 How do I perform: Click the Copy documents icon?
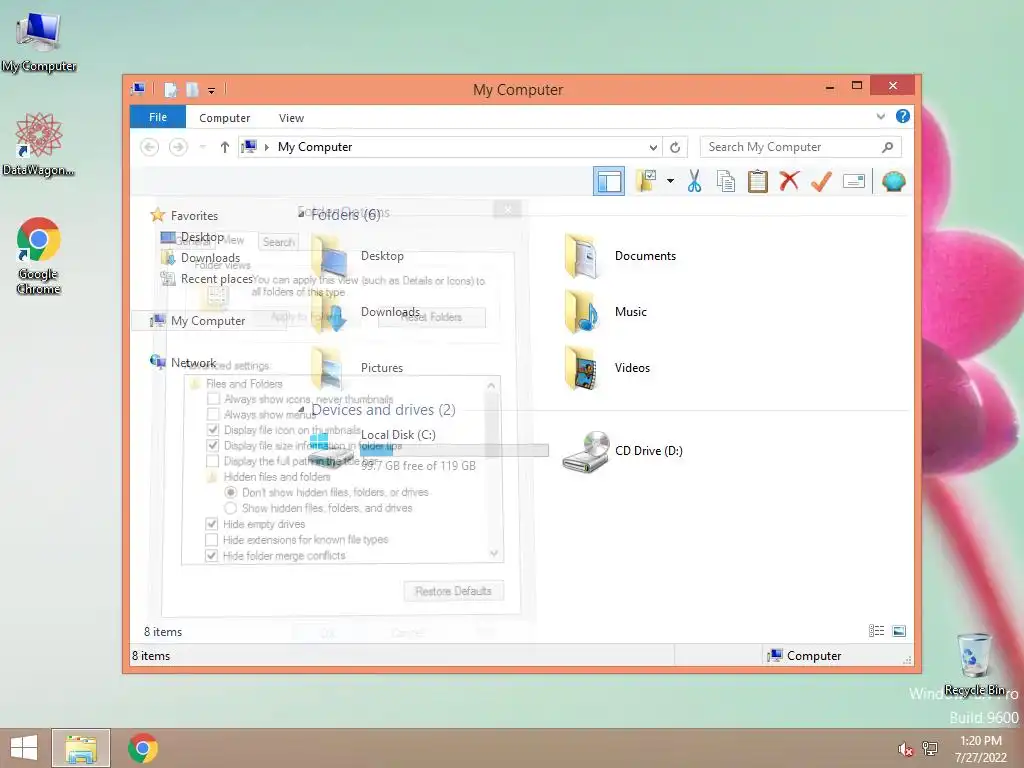tap(726, 181)
